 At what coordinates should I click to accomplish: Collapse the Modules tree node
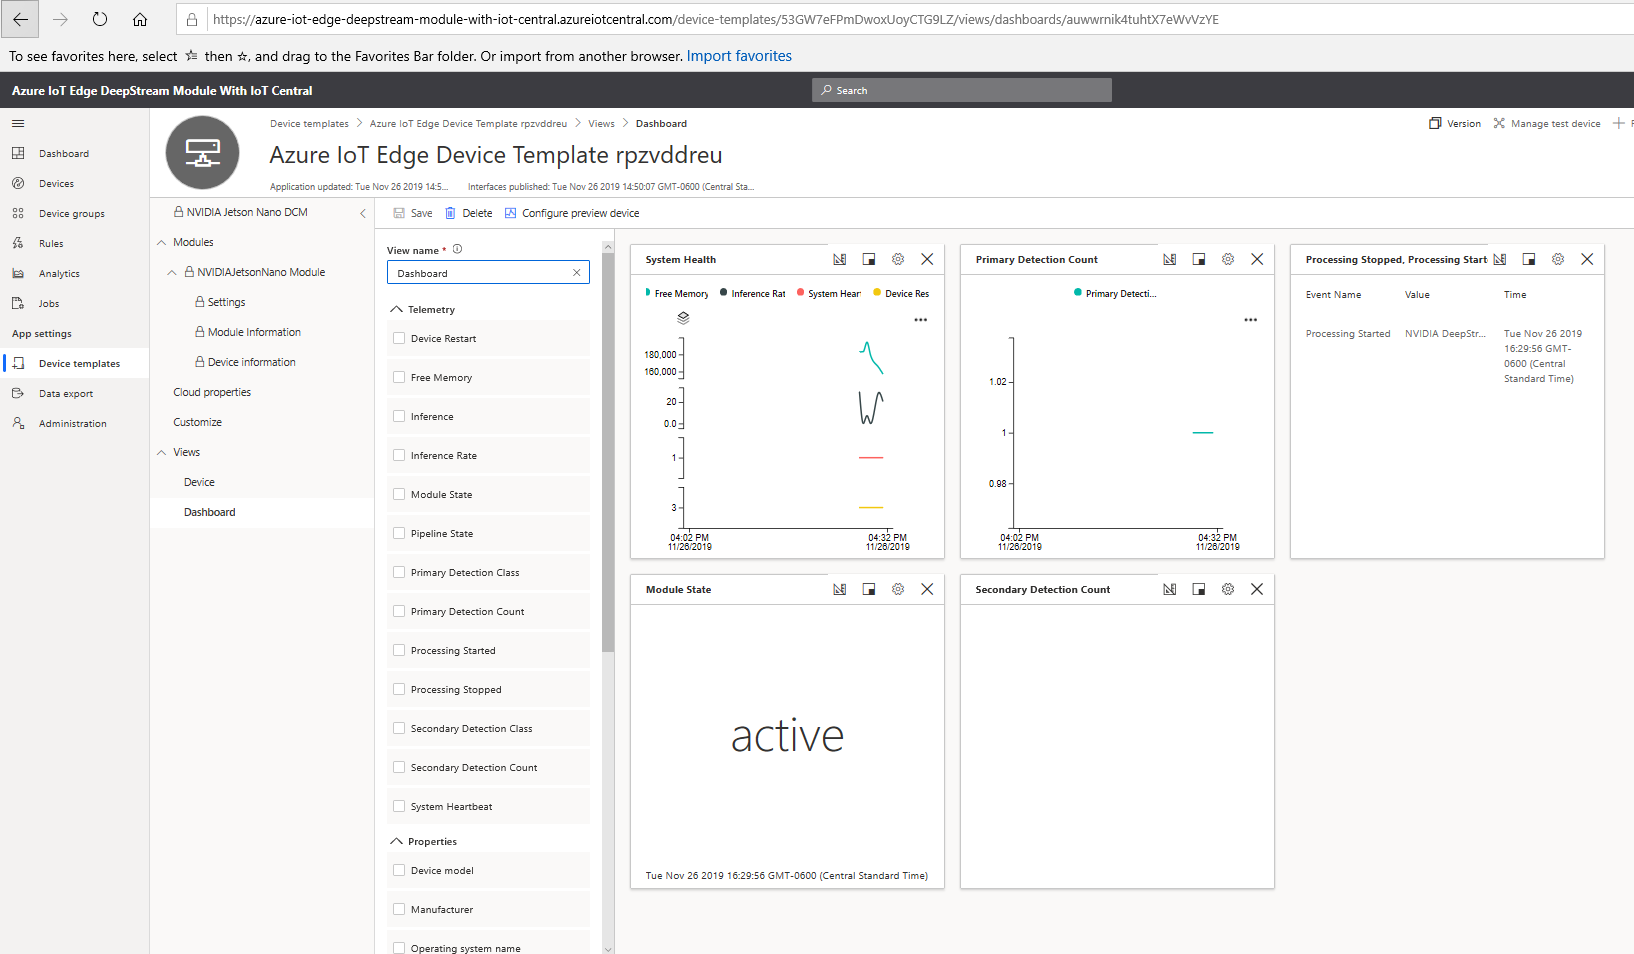click(162, 242)
